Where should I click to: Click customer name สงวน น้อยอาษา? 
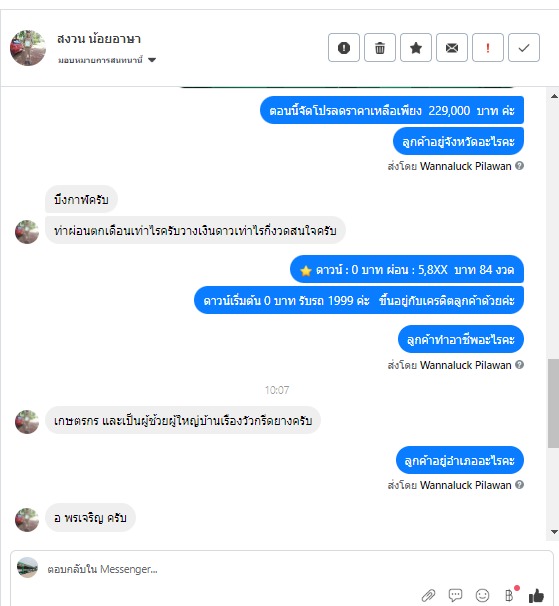point(99,39)
